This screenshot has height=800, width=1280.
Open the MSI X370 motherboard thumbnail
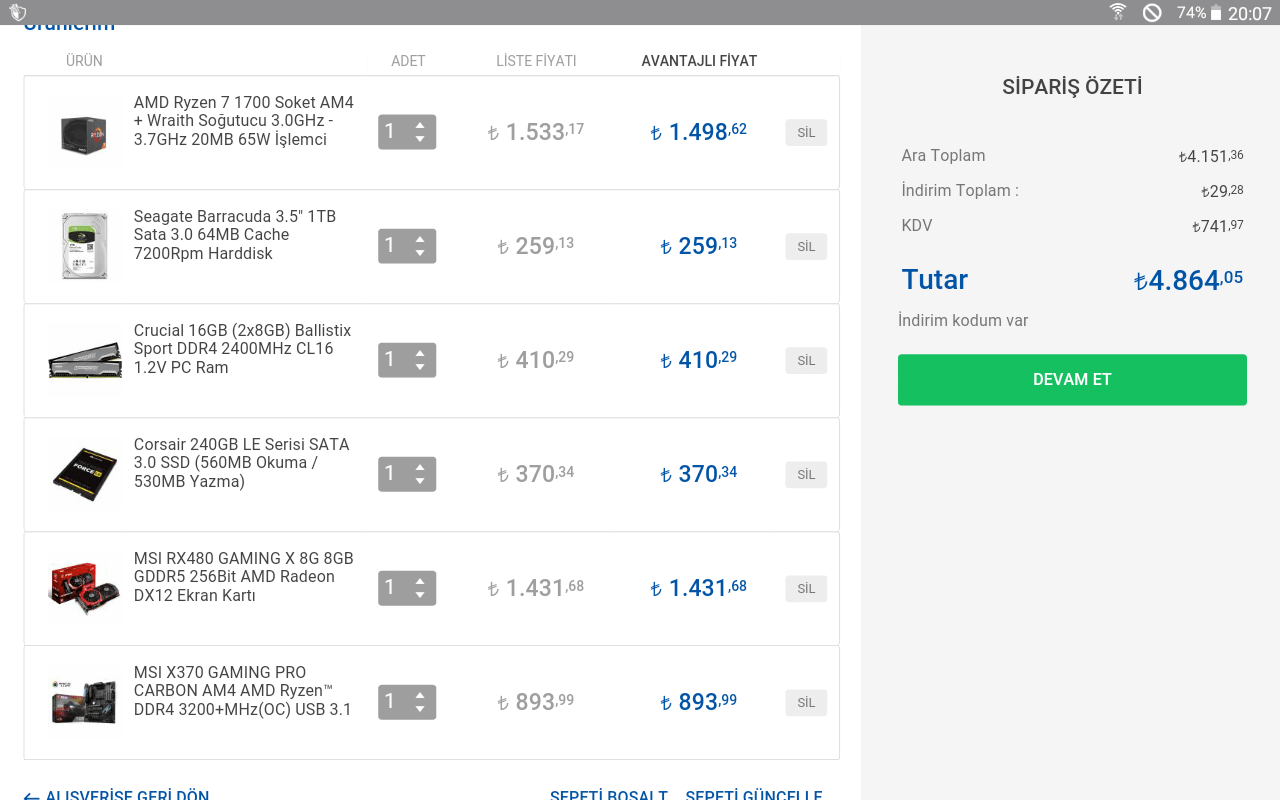[84, 702]
